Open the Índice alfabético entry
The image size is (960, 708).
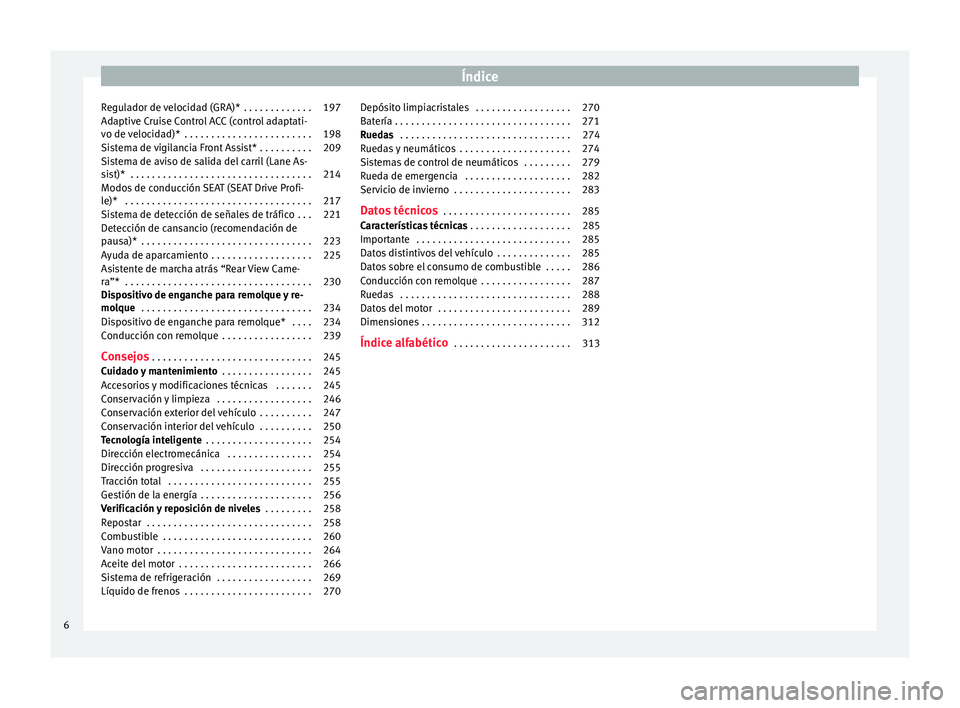(x=404, y=343)
